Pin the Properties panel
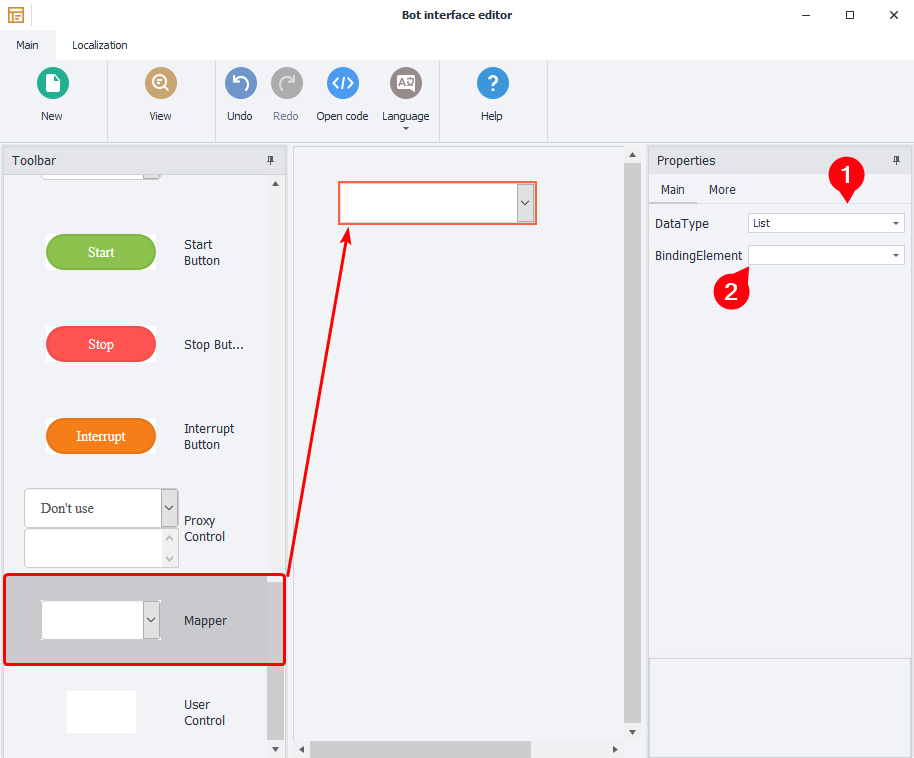The image size is (914, 758). [x=896, y=161]
